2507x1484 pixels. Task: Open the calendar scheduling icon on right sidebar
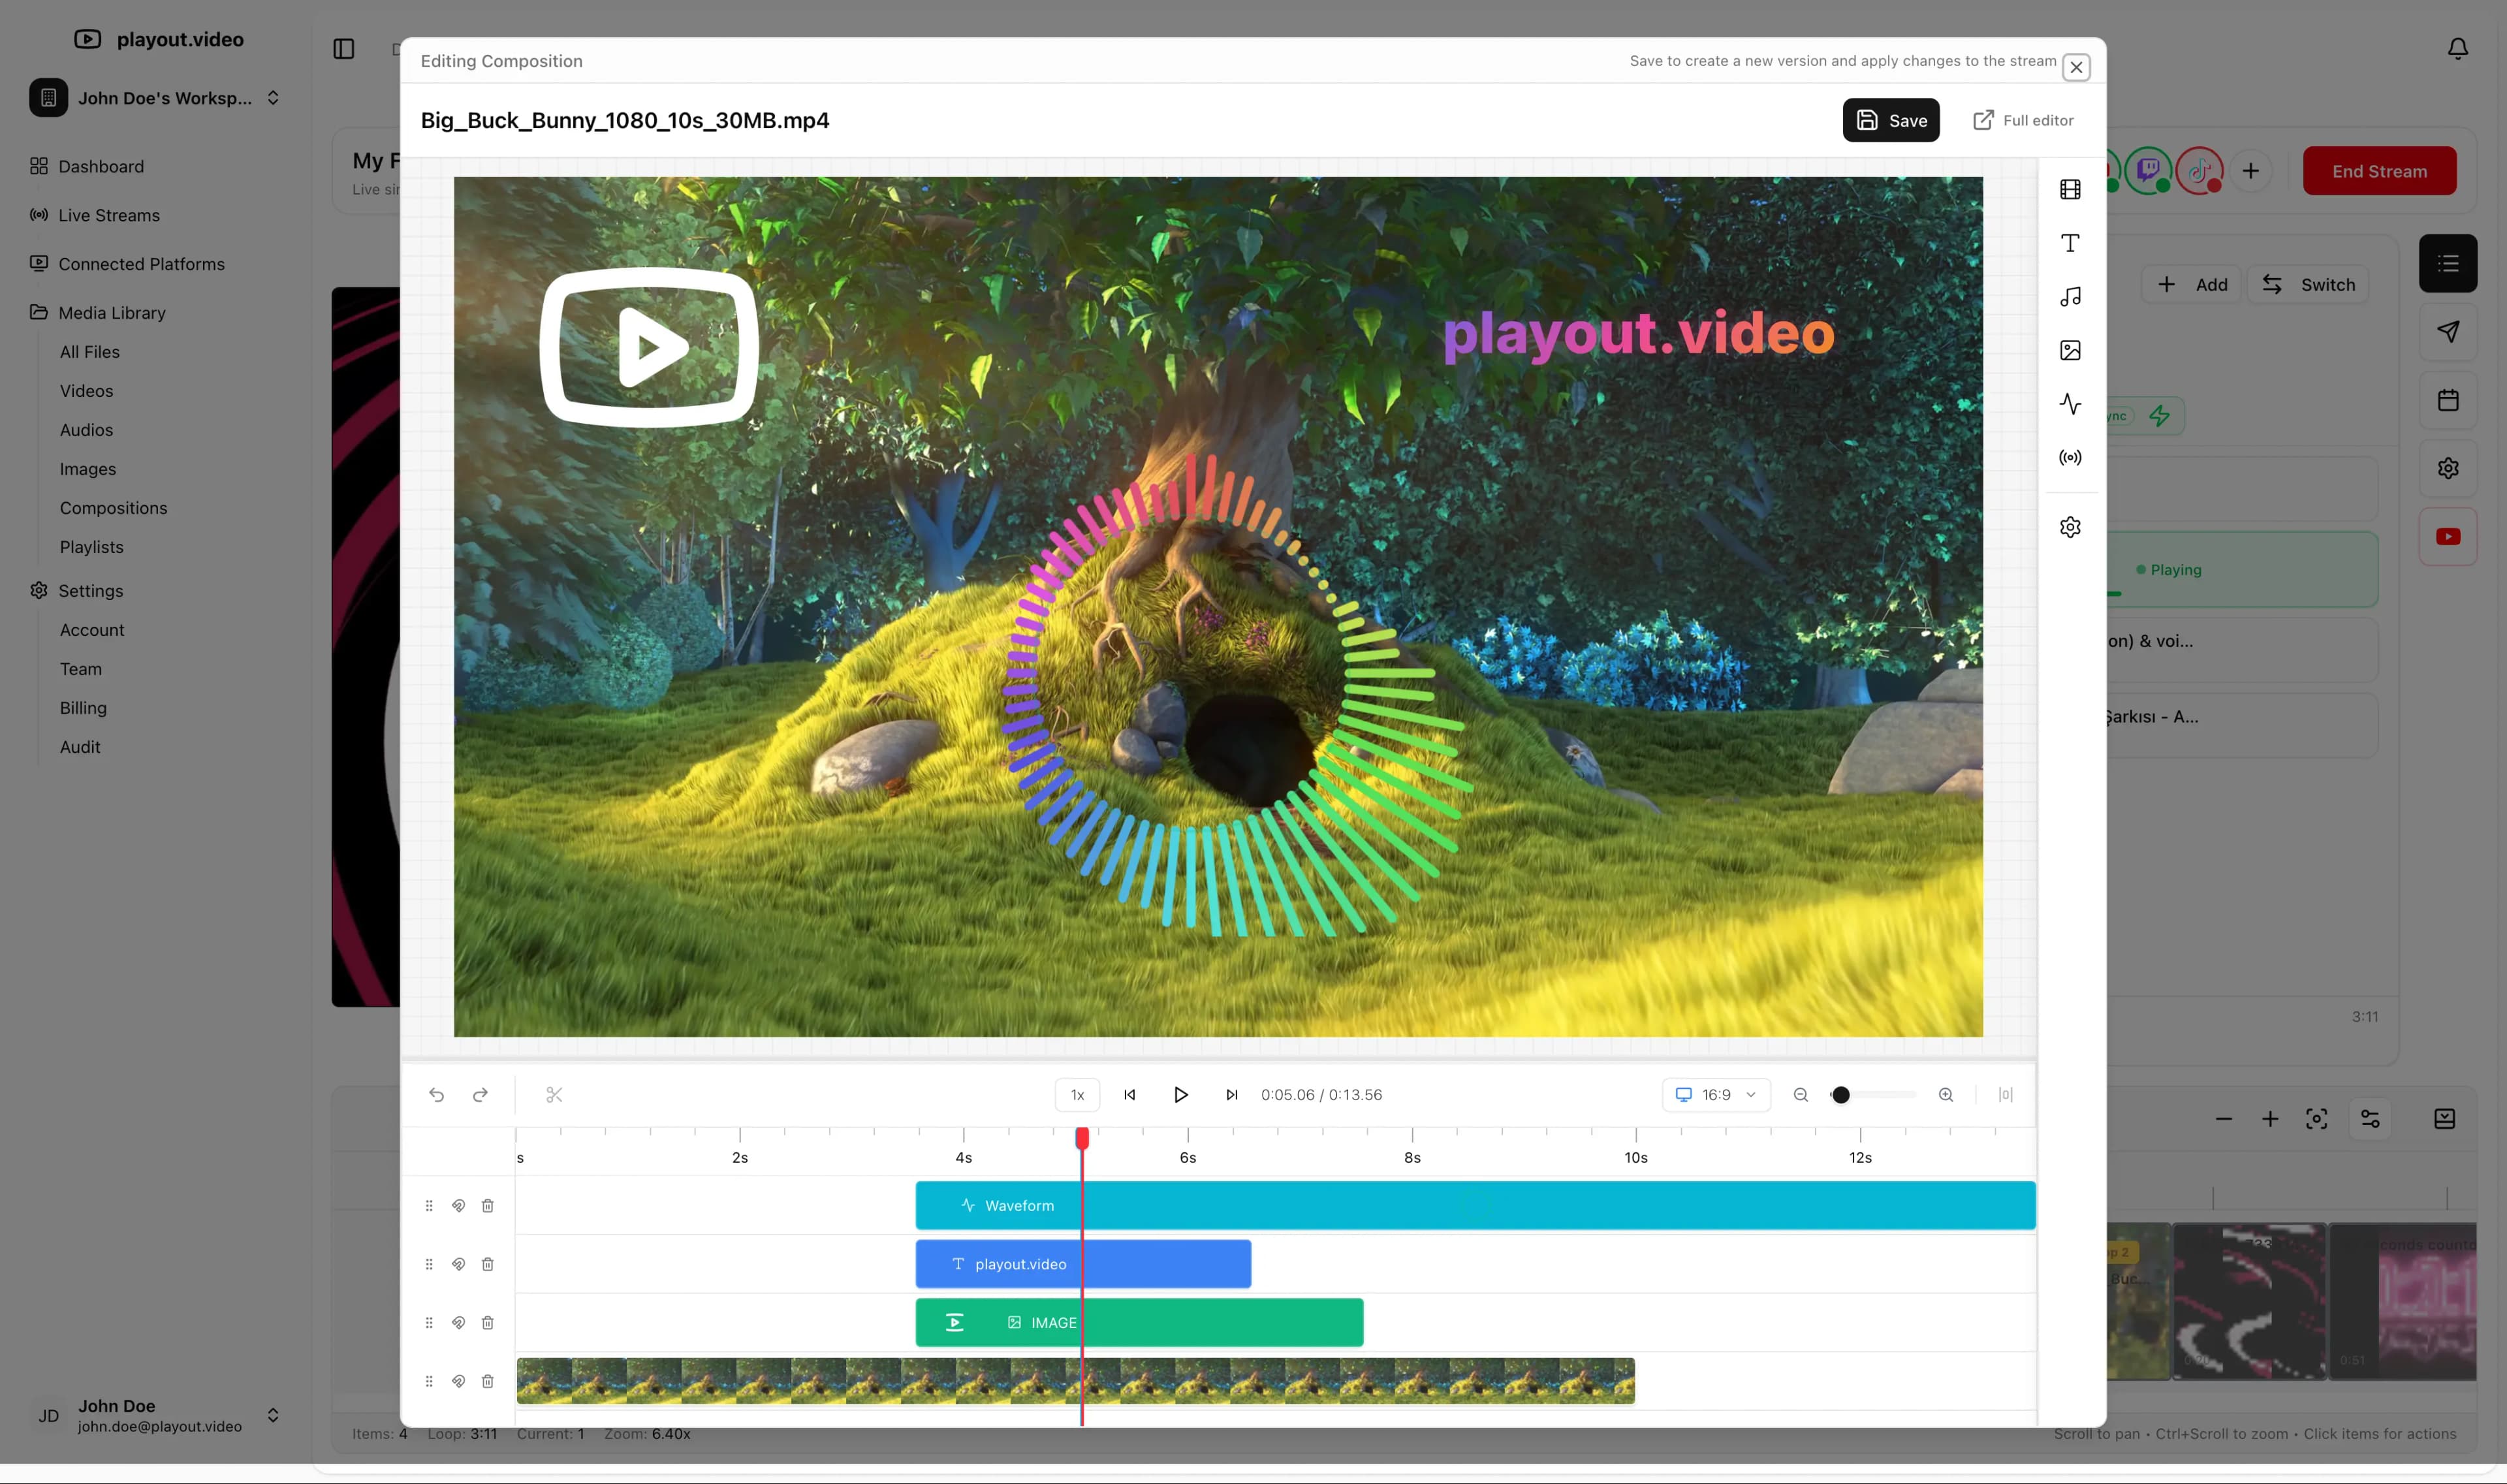[x=2448, y=399]
